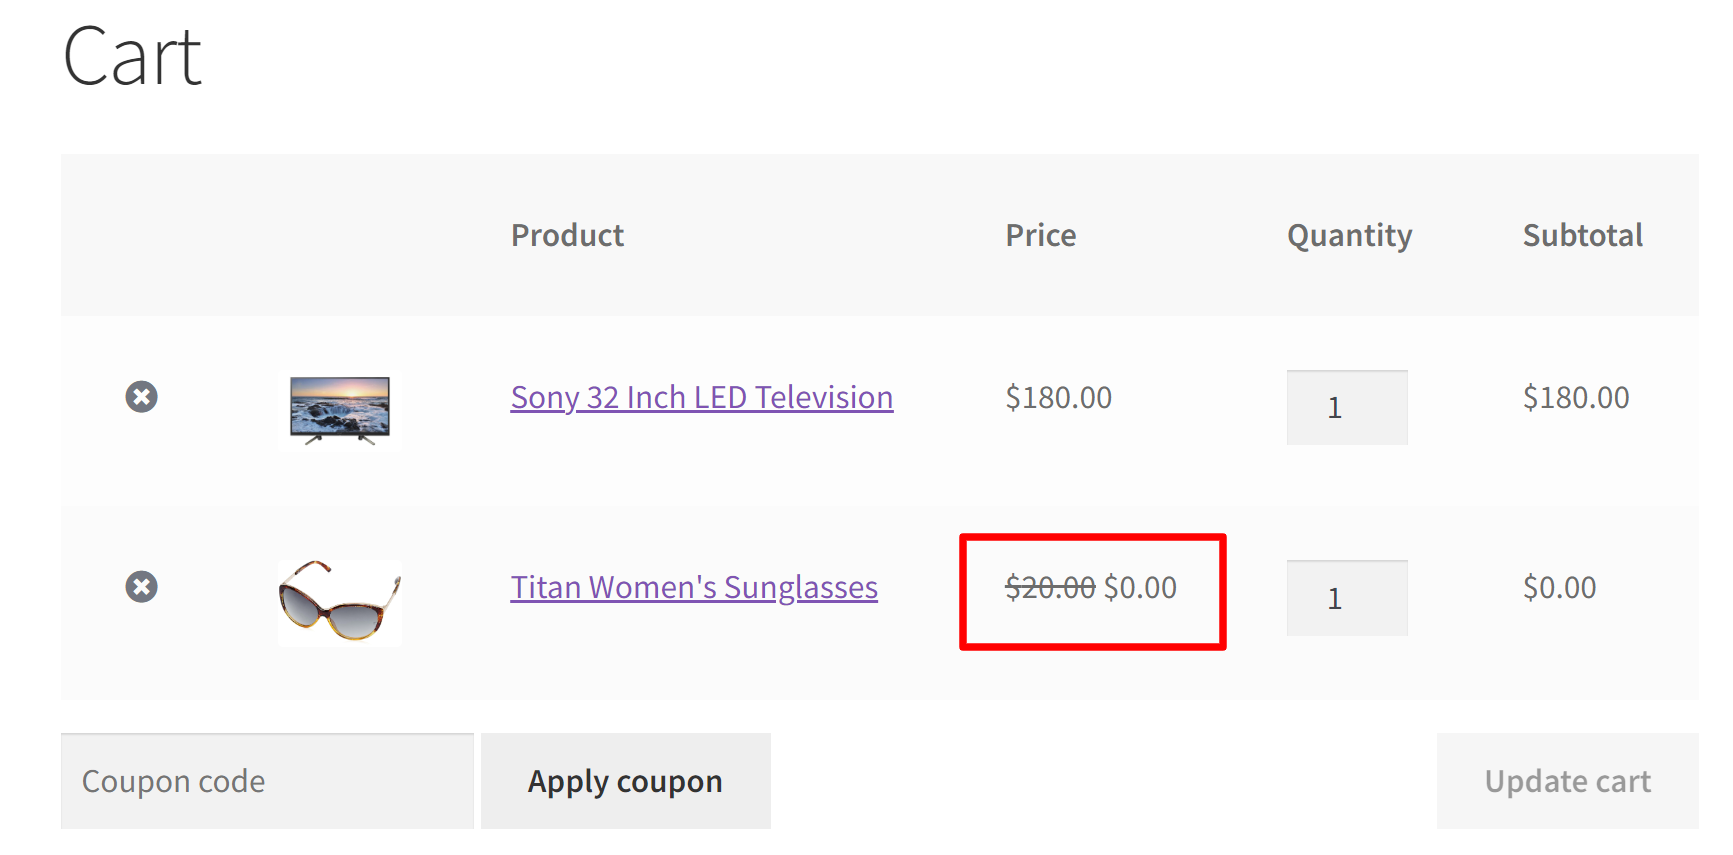Screen dimensions: 1733x855
Task: Click the $0.00 subtotal for Titan Sunglasses
Action: (x=1559, y=588)
